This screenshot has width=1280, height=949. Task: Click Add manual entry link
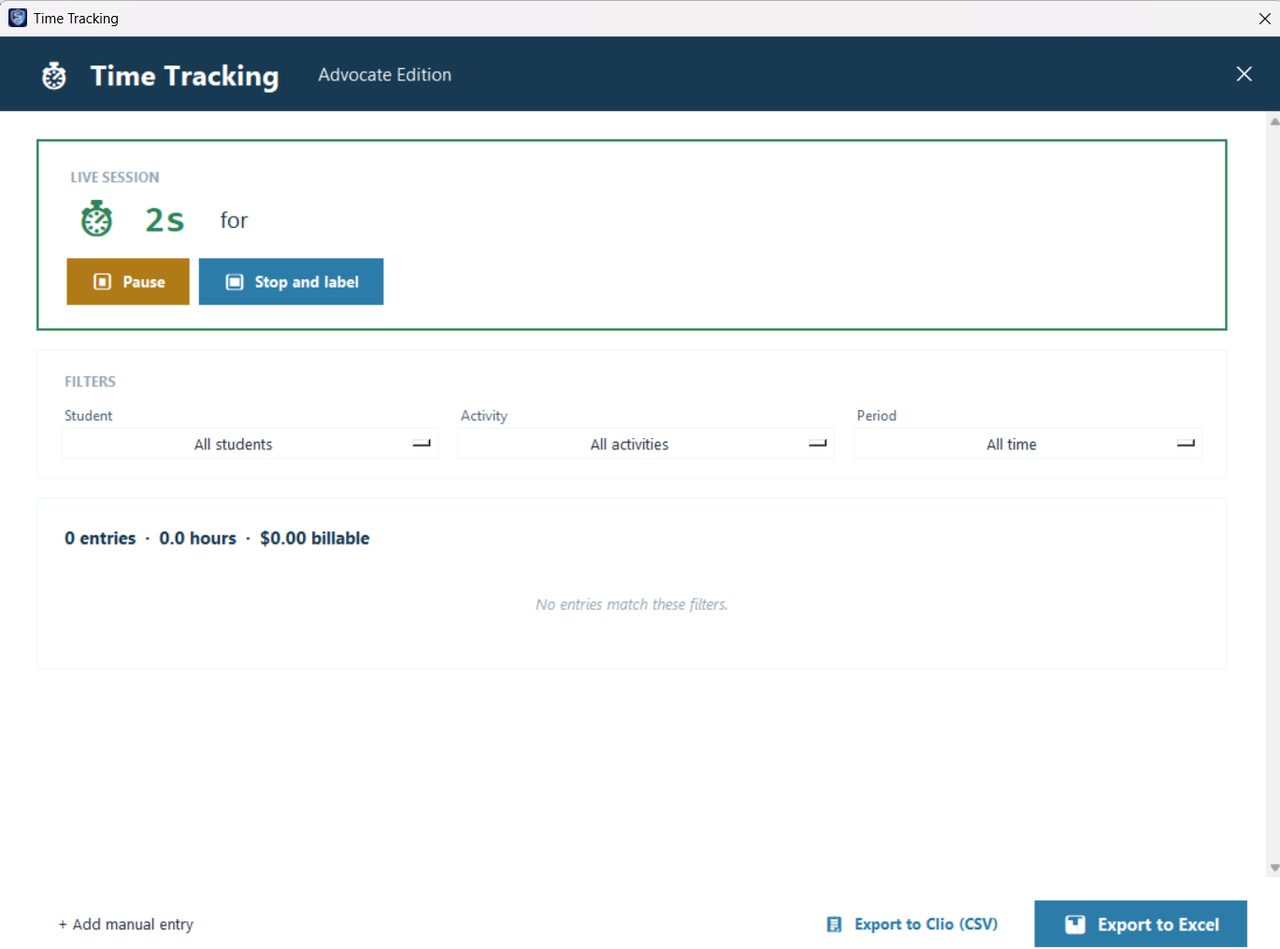coord(126,925)
